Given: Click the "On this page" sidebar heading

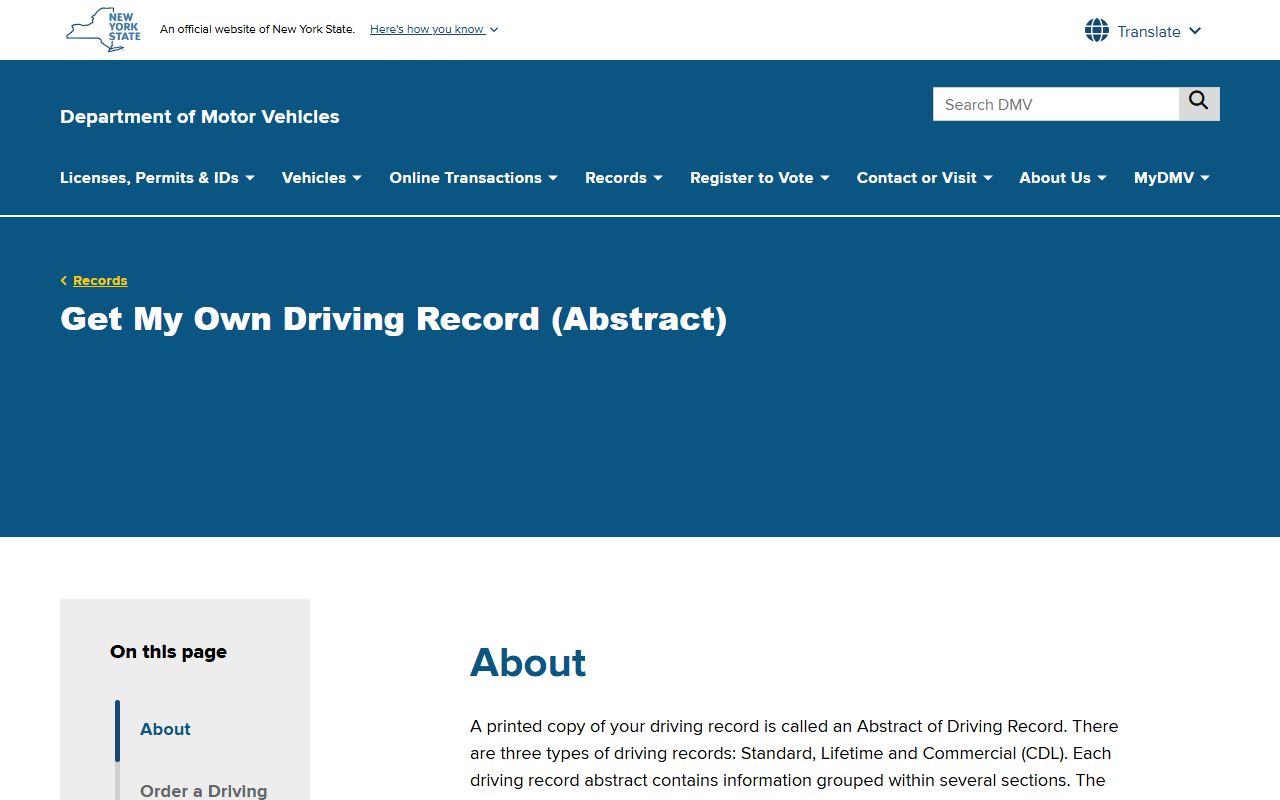Looking at the screenshot, I should tap(168, 652).
